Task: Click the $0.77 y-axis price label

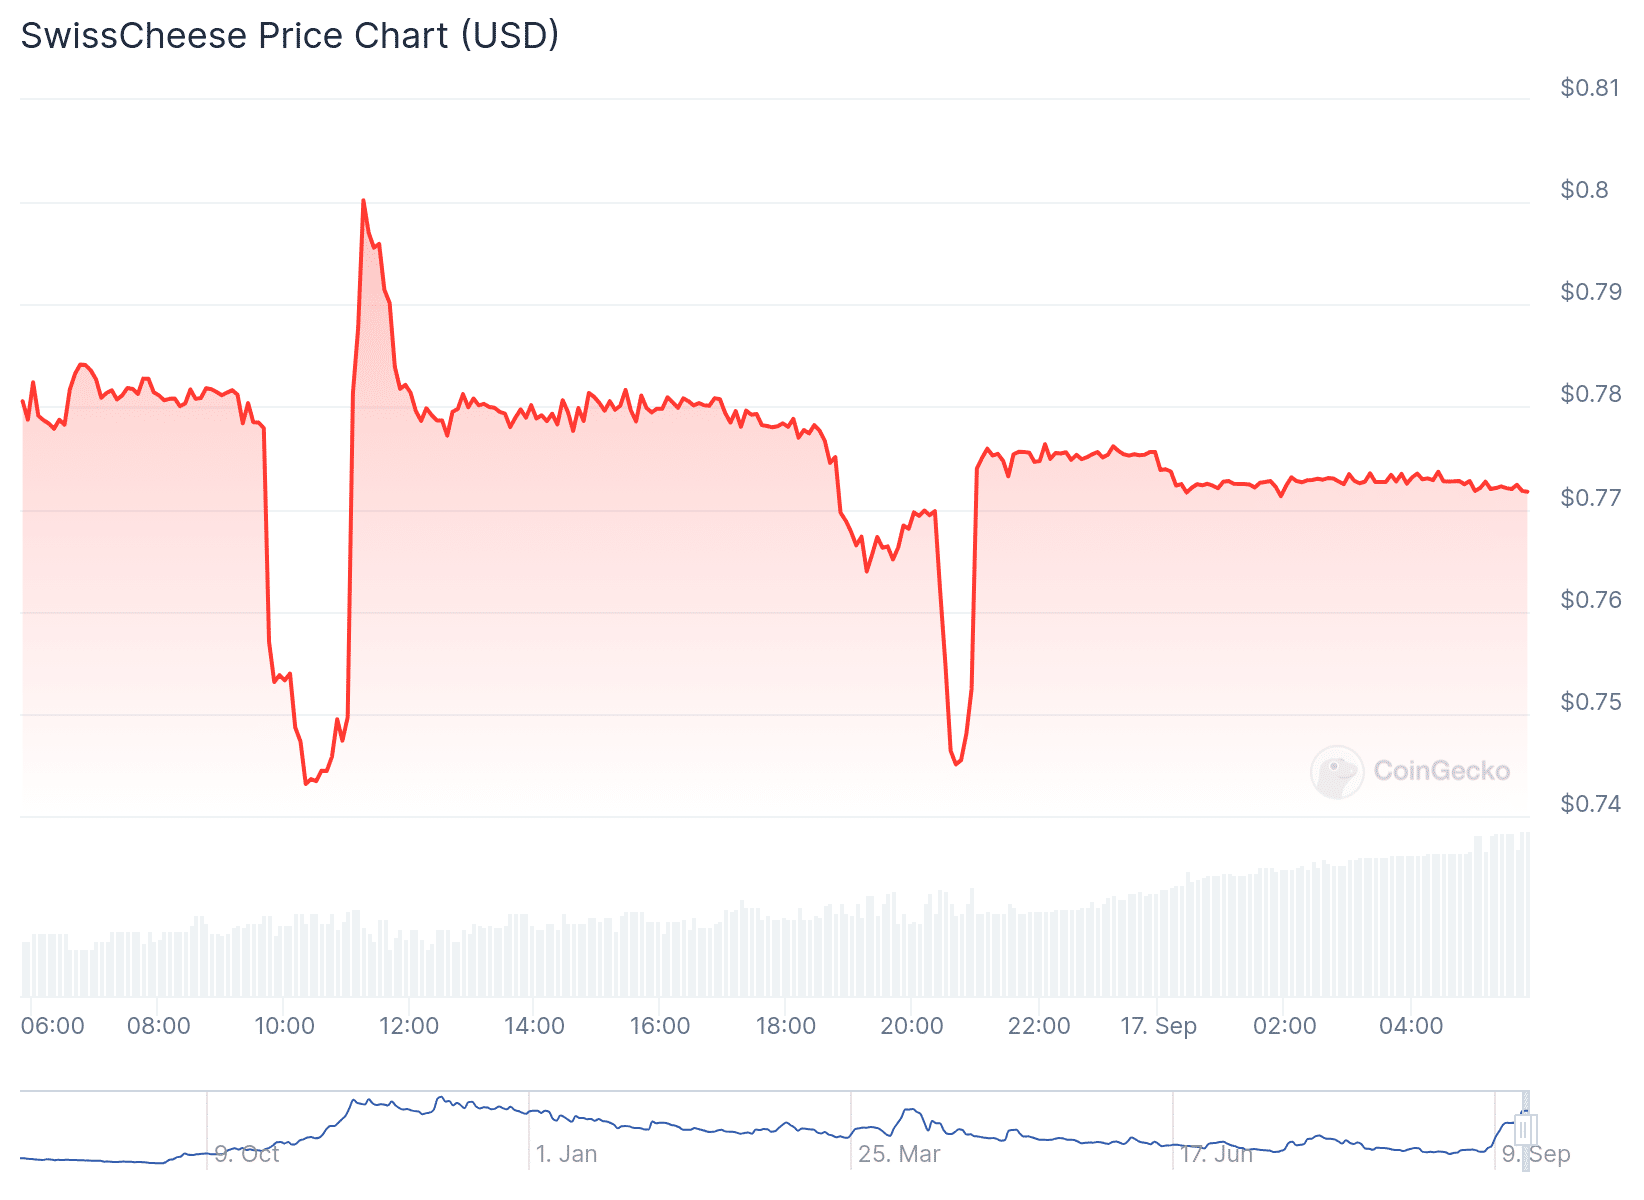Action: tap(1590, 498)
